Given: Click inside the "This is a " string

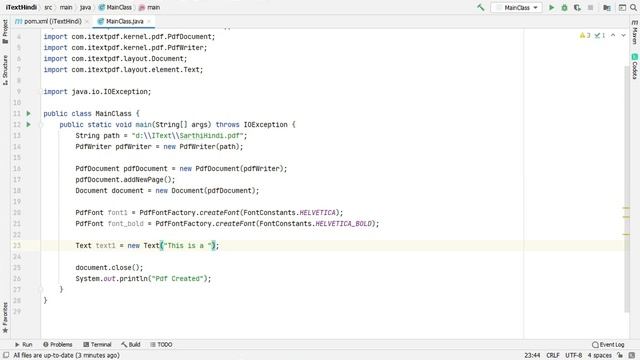Looking at the screenshot, I should (x=188, y=245).
